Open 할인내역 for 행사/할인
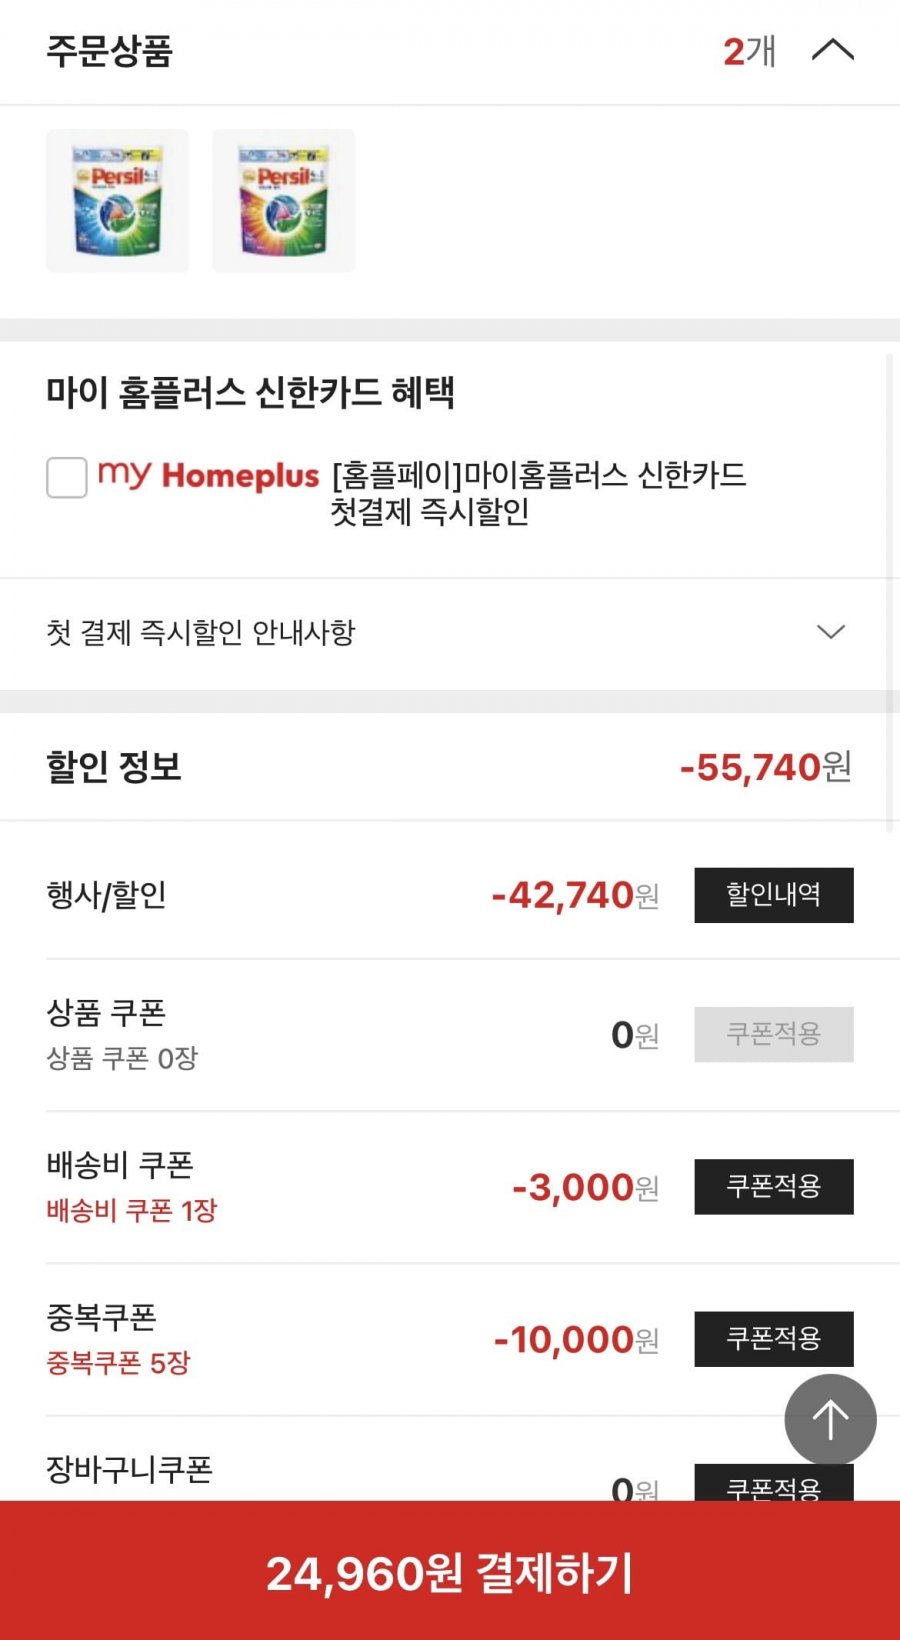Viewport: 900px width, 1640px height. click(x=773, y=894)
